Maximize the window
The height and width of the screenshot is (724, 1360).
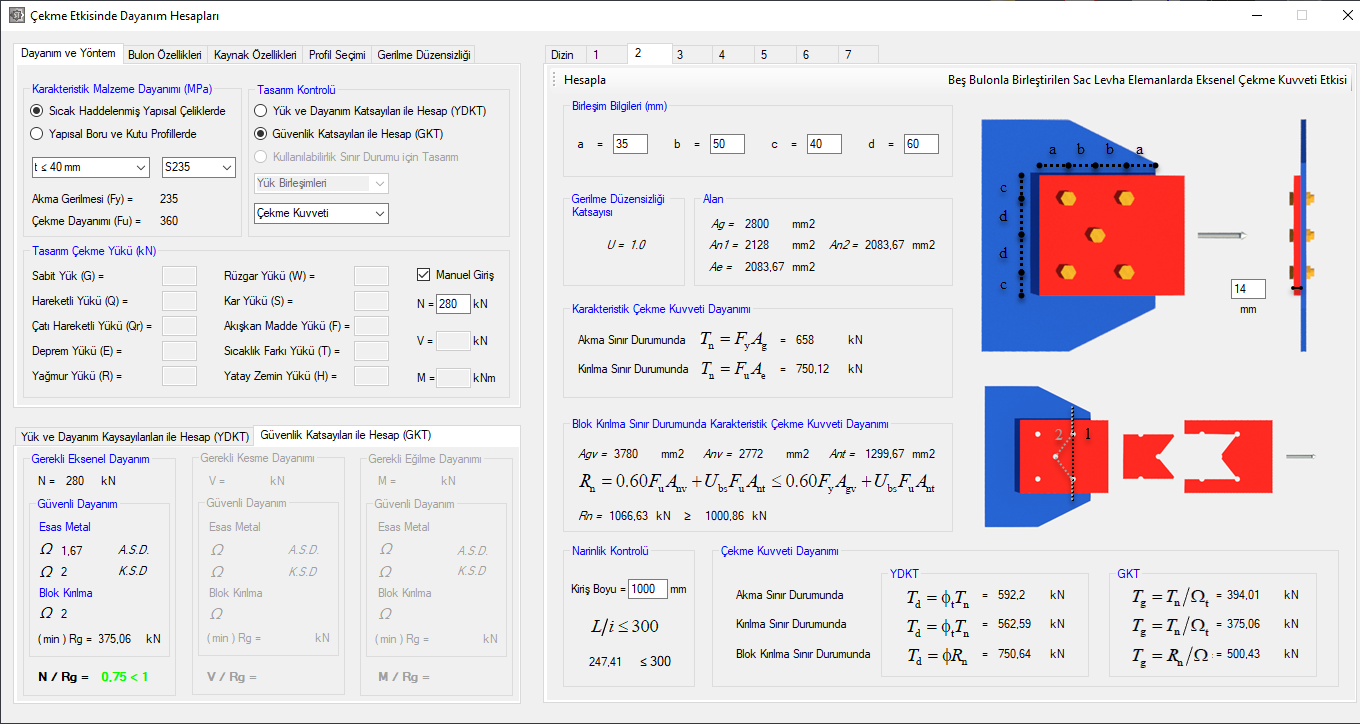coord(1302,15)
